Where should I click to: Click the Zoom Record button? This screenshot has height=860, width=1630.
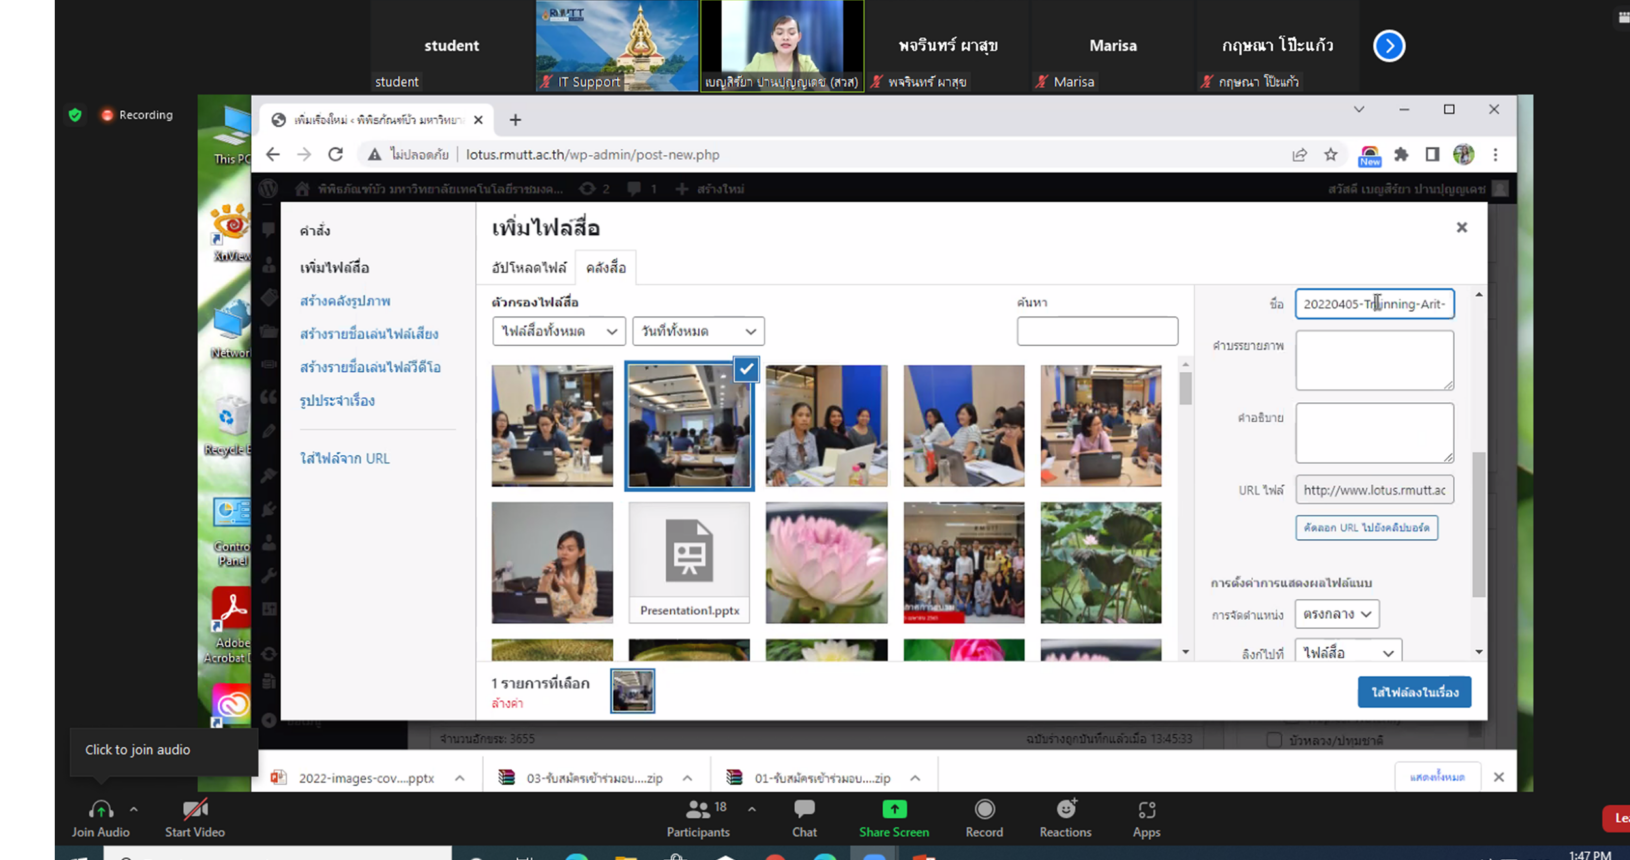(984, 818)
